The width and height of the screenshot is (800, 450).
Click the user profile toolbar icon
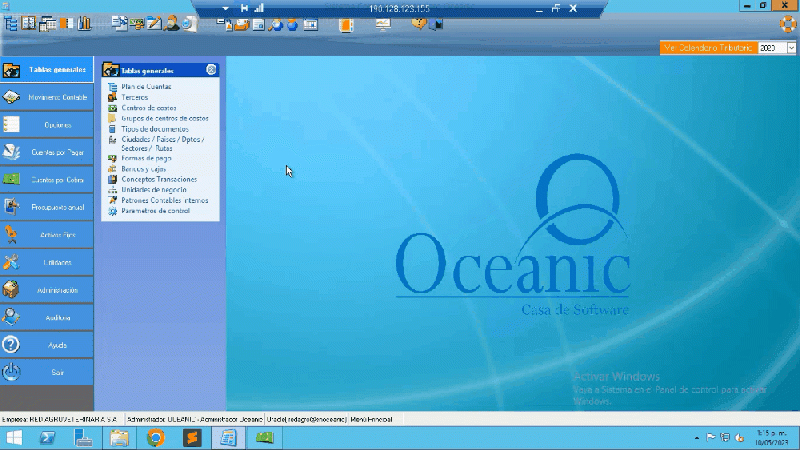pyautogui.click(x=172, y=22)
